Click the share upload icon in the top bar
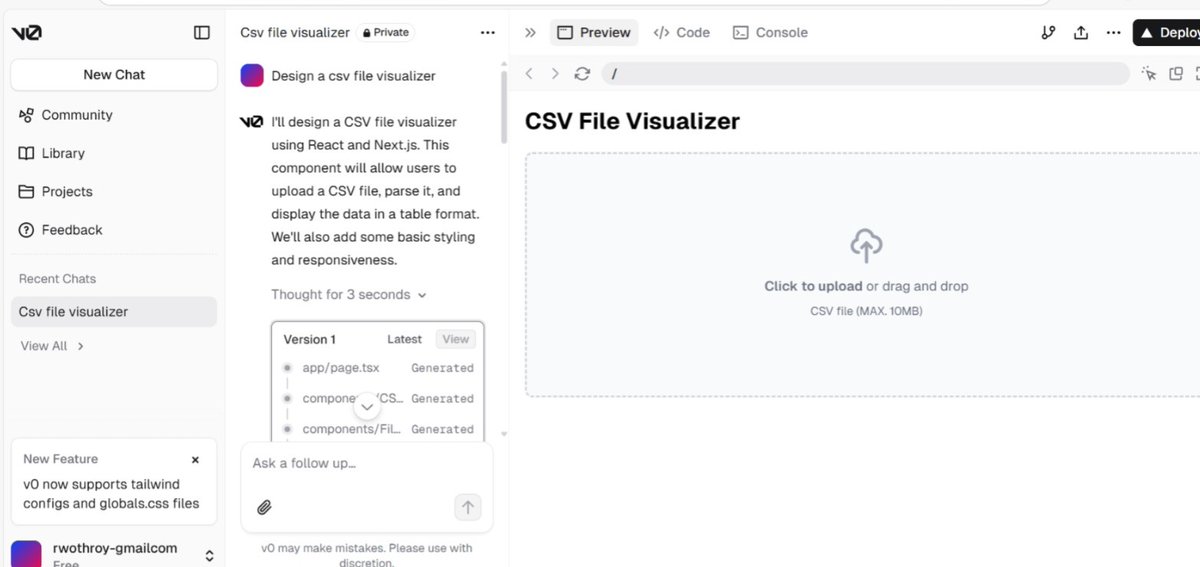This screenshot has height=567, width=1200. tap(1081, 33)
